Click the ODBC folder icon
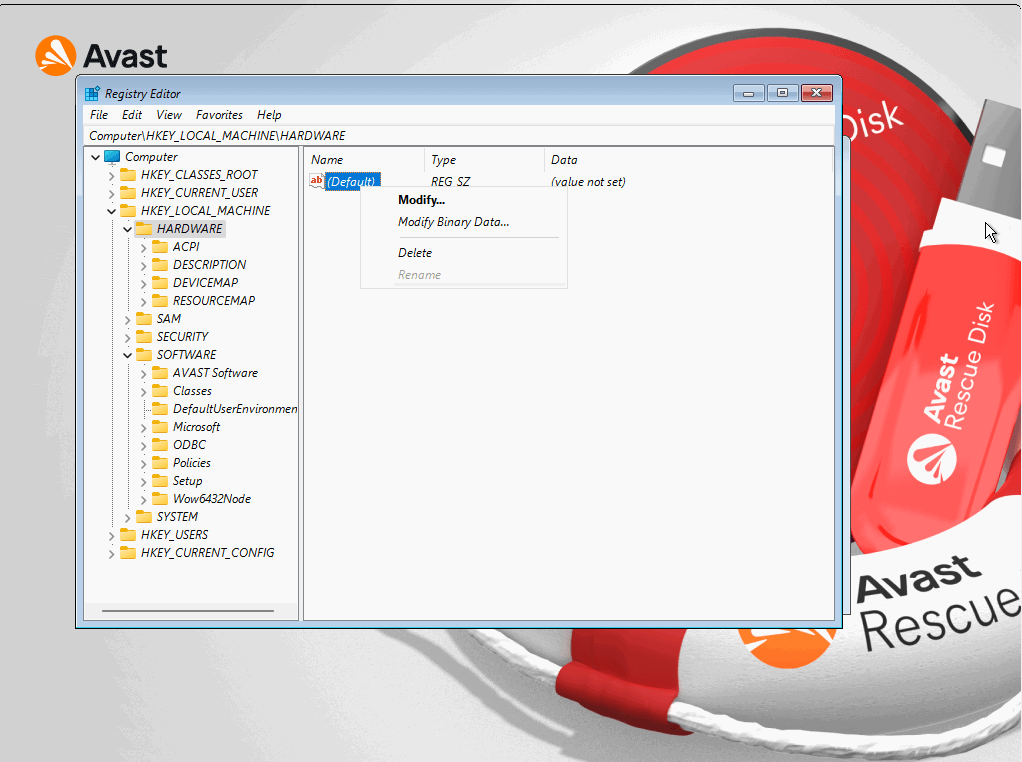The image size is (1022, 762). pyautogui.click(x=160, y=445)
